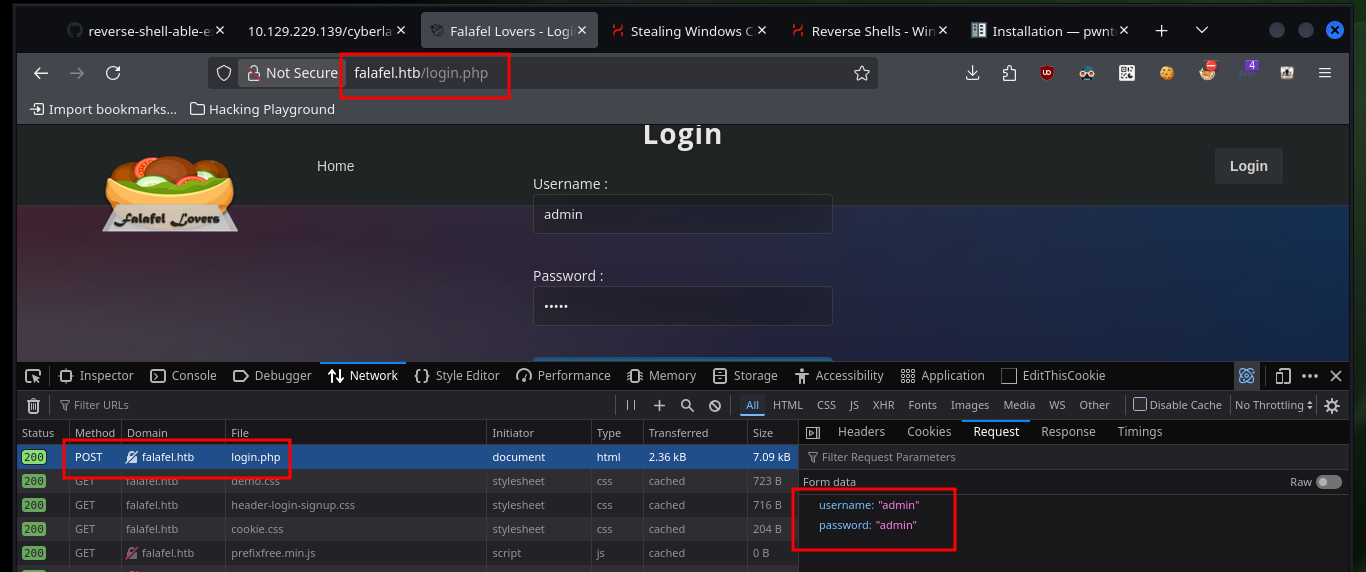Filter requests by XHR type
This screenshot has height=572, width=1366.
[x=883, y=405]
